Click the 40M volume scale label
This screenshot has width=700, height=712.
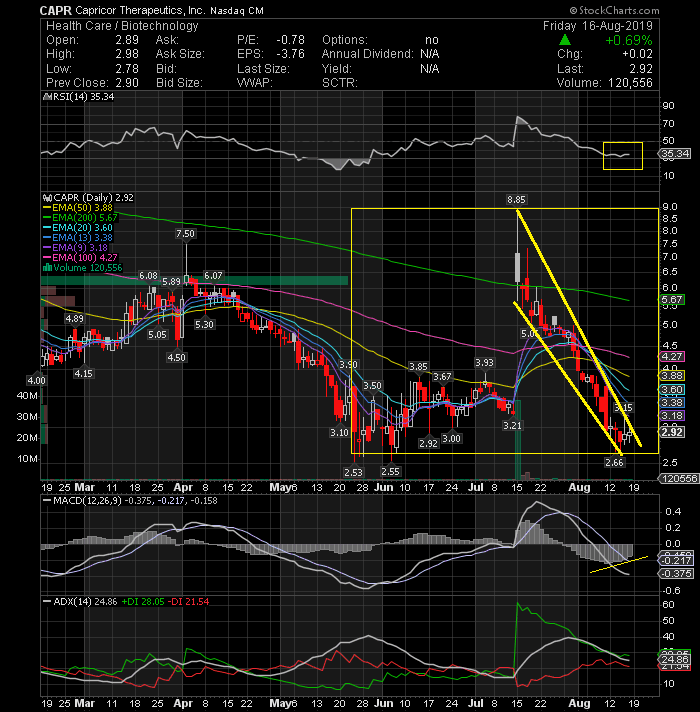pyautogui.click(x=27, y=396)
